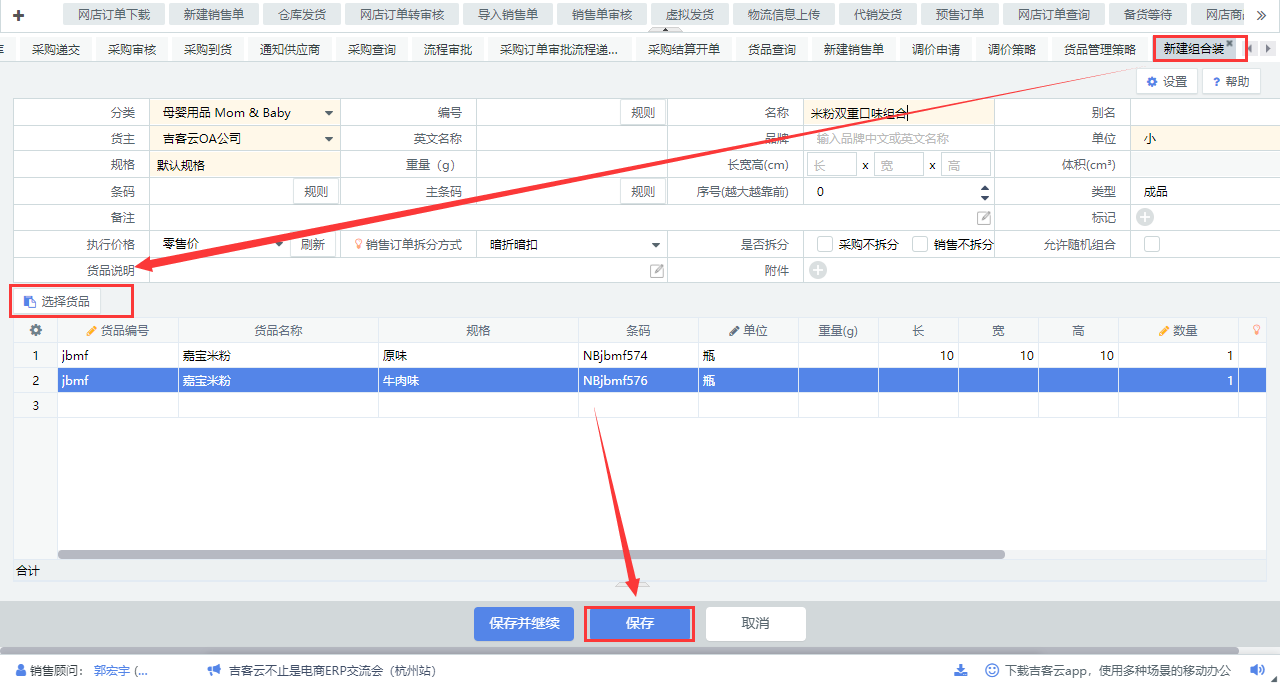Viewport: 1280px width, 683px height.
Task: Open the 货主 owner dropdown
Action: click(x=328, y=139)
